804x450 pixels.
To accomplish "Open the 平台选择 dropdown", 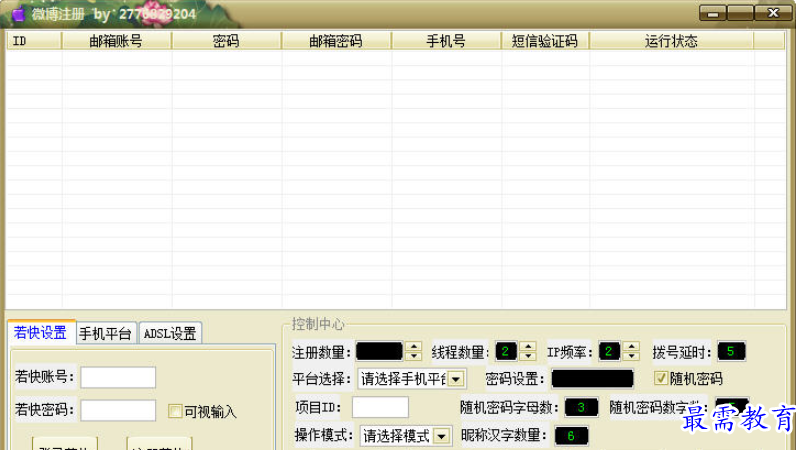I will pos(456,379).
